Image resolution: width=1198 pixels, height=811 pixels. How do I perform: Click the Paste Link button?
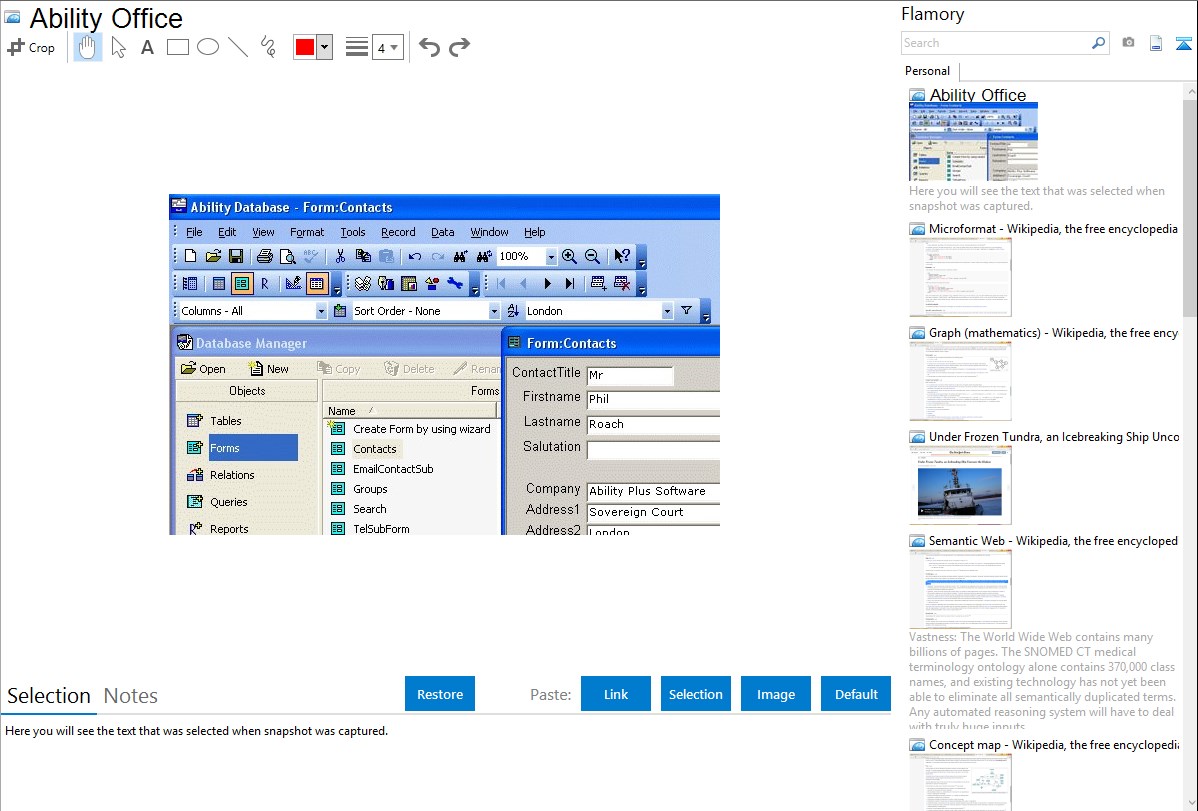click(616, 694)
